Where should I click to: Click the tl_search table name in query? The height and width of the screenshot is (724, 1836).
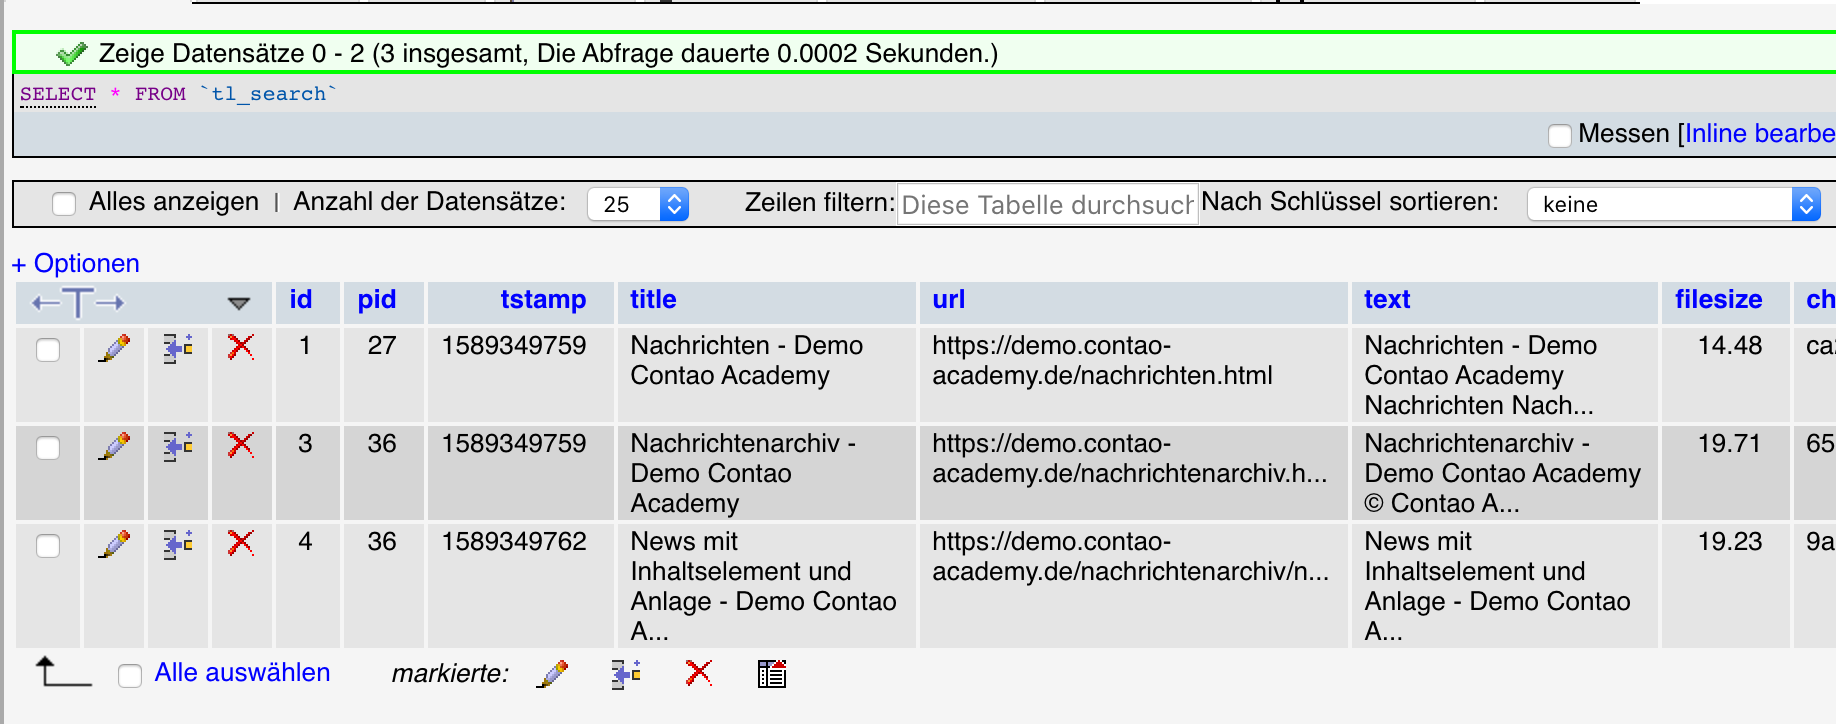pos(268,94)
